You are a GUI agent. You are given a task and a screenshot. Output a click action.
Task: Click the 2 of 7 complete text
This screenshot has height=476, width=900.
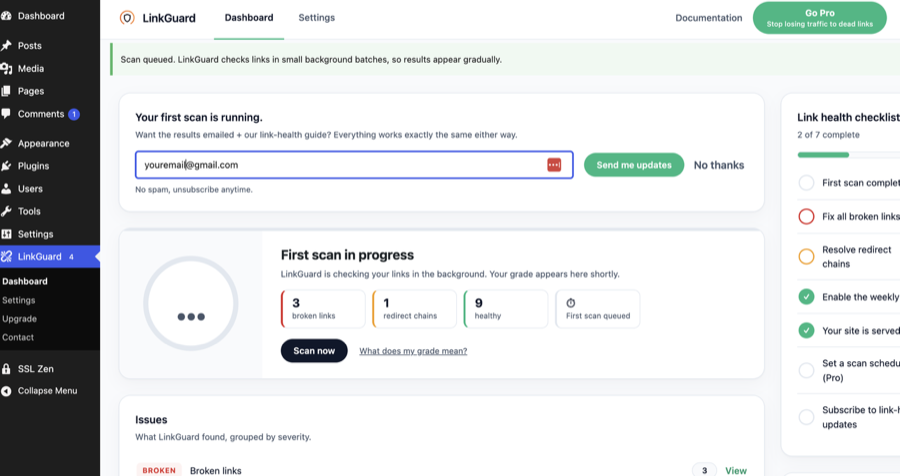pos(828,135)
